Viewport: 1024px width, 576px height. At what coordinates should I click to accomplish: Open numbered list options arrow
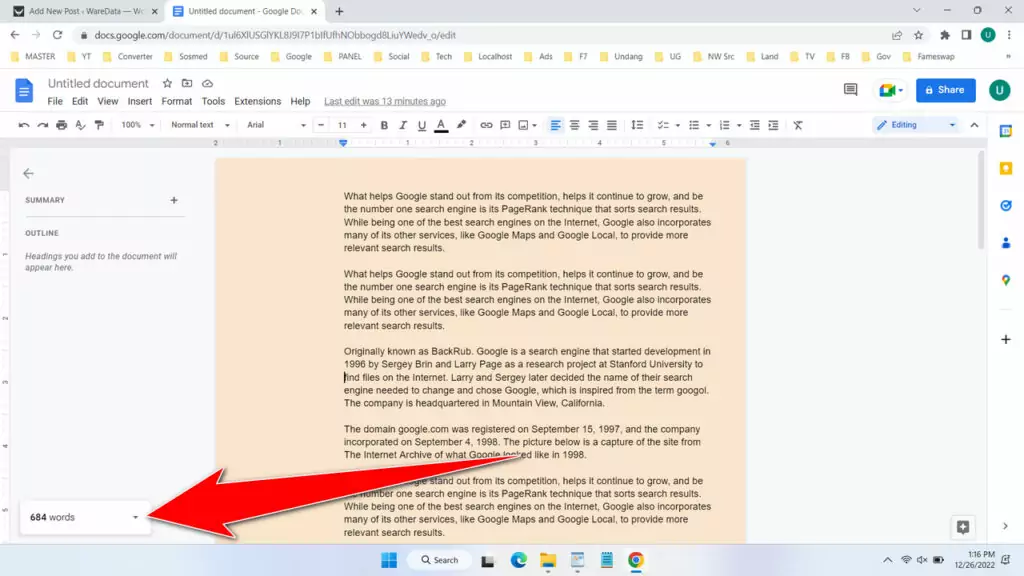point(739,125)
